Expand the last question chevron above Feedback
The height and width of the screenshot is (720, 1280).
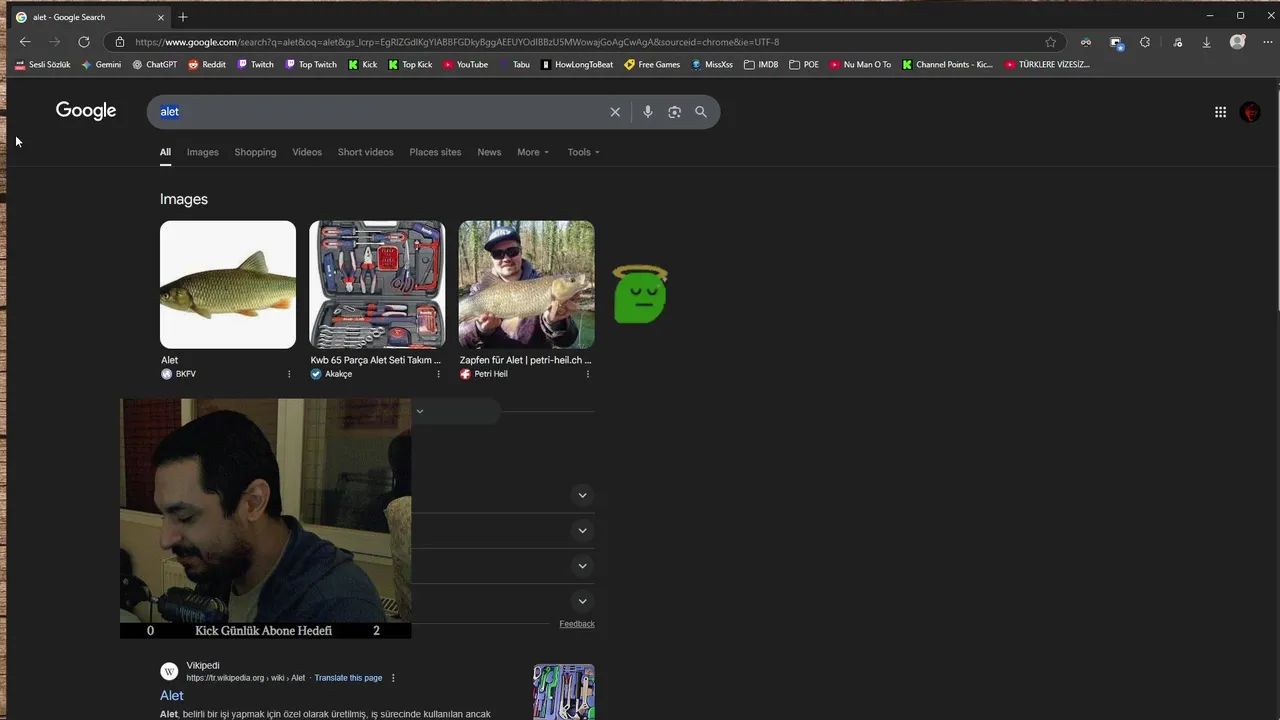click(x=582, y=601)
